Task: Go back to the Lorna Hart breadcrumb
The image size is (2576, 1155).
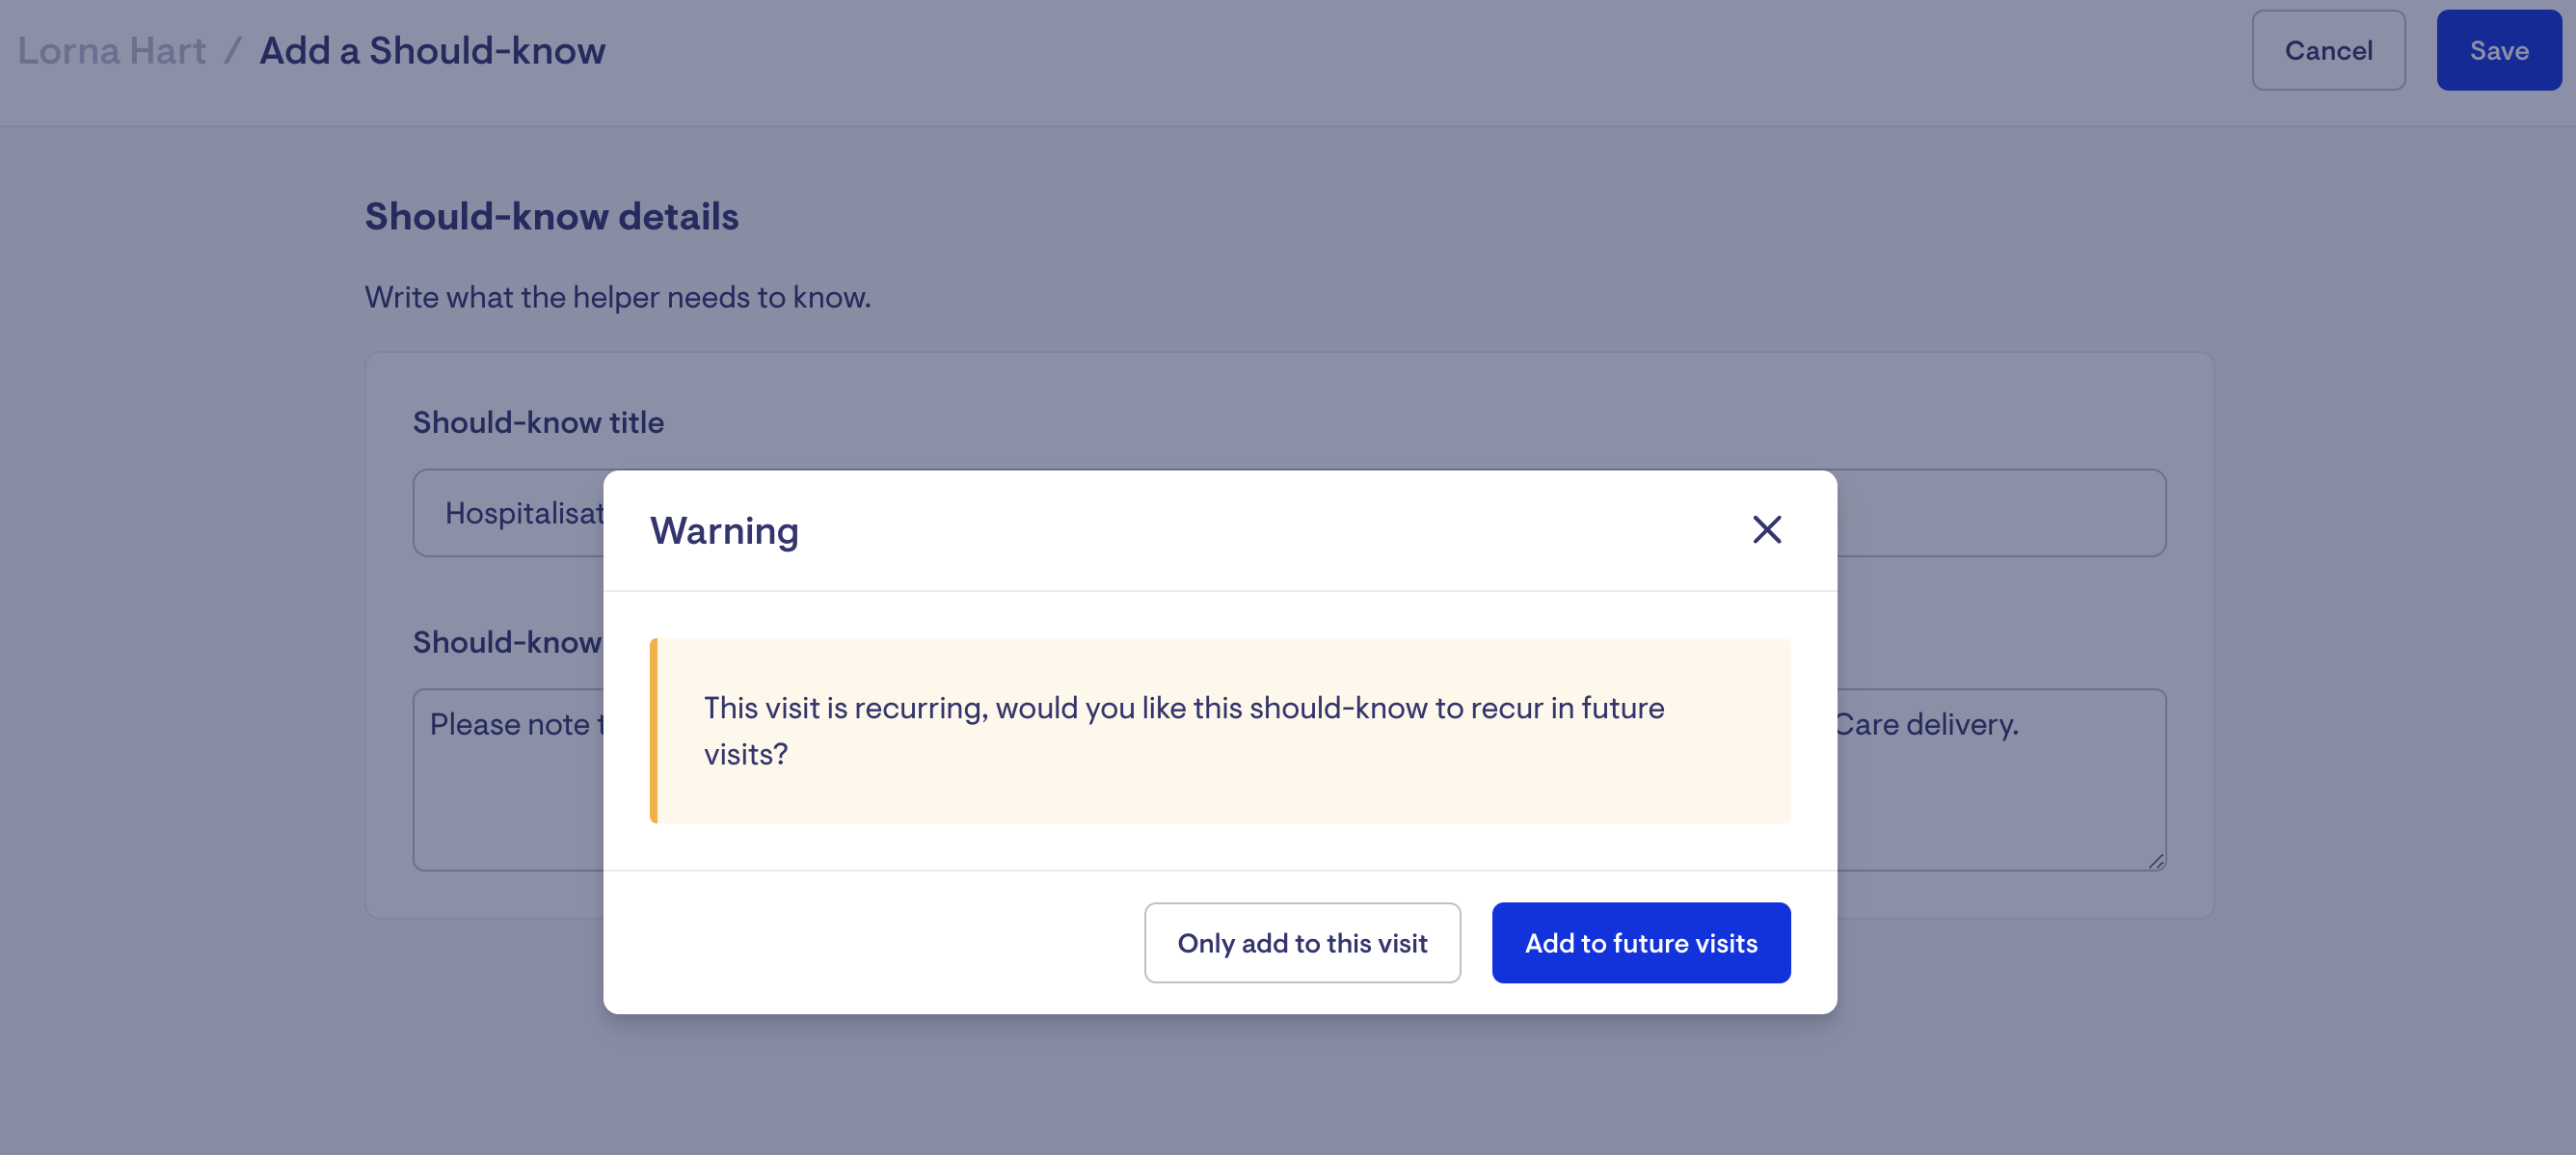Action: click(112, 50)
